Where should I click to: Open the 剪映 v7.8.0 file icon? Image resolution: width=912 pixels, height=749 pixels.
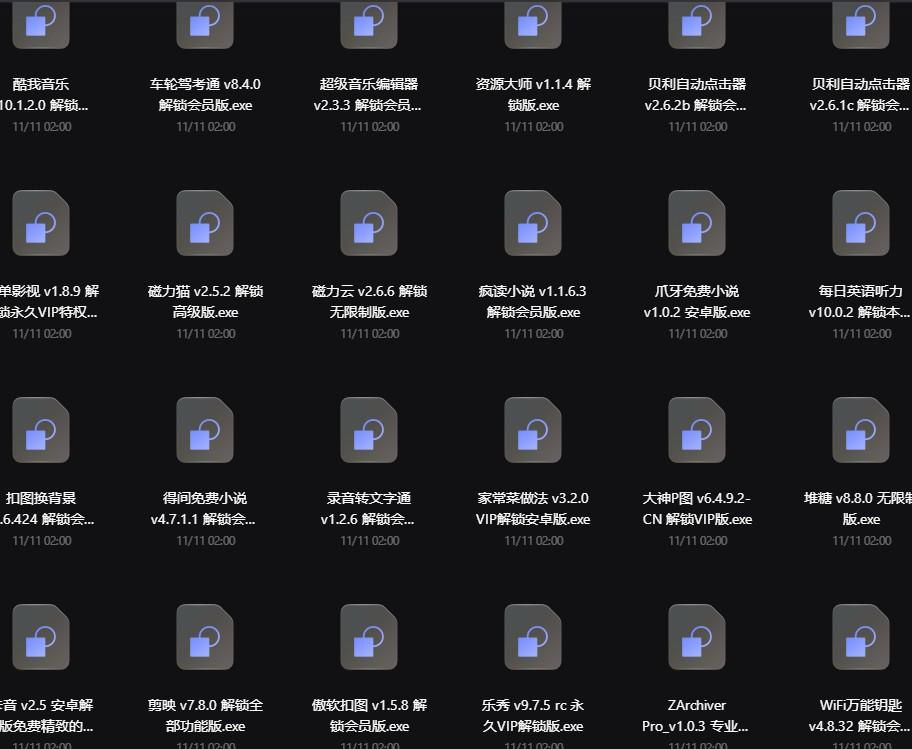click(205, 637)
